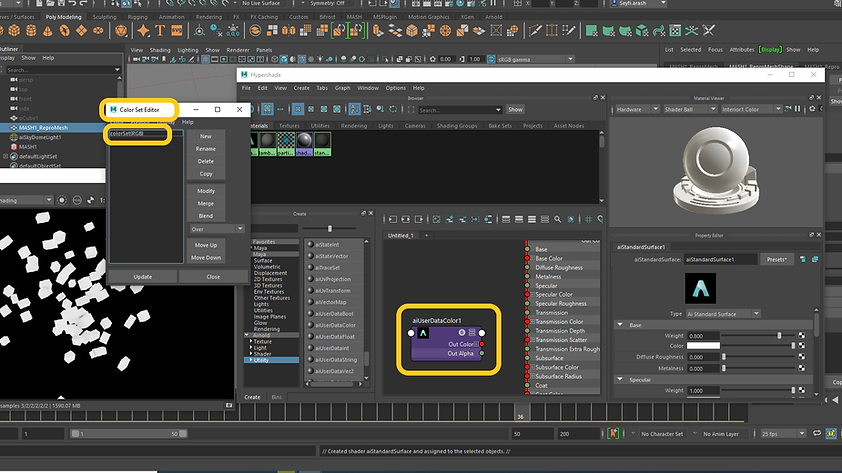Open the Graph menu in Hypershade
The height and width of the screenshot is (473, 842).
pos(341,88)
